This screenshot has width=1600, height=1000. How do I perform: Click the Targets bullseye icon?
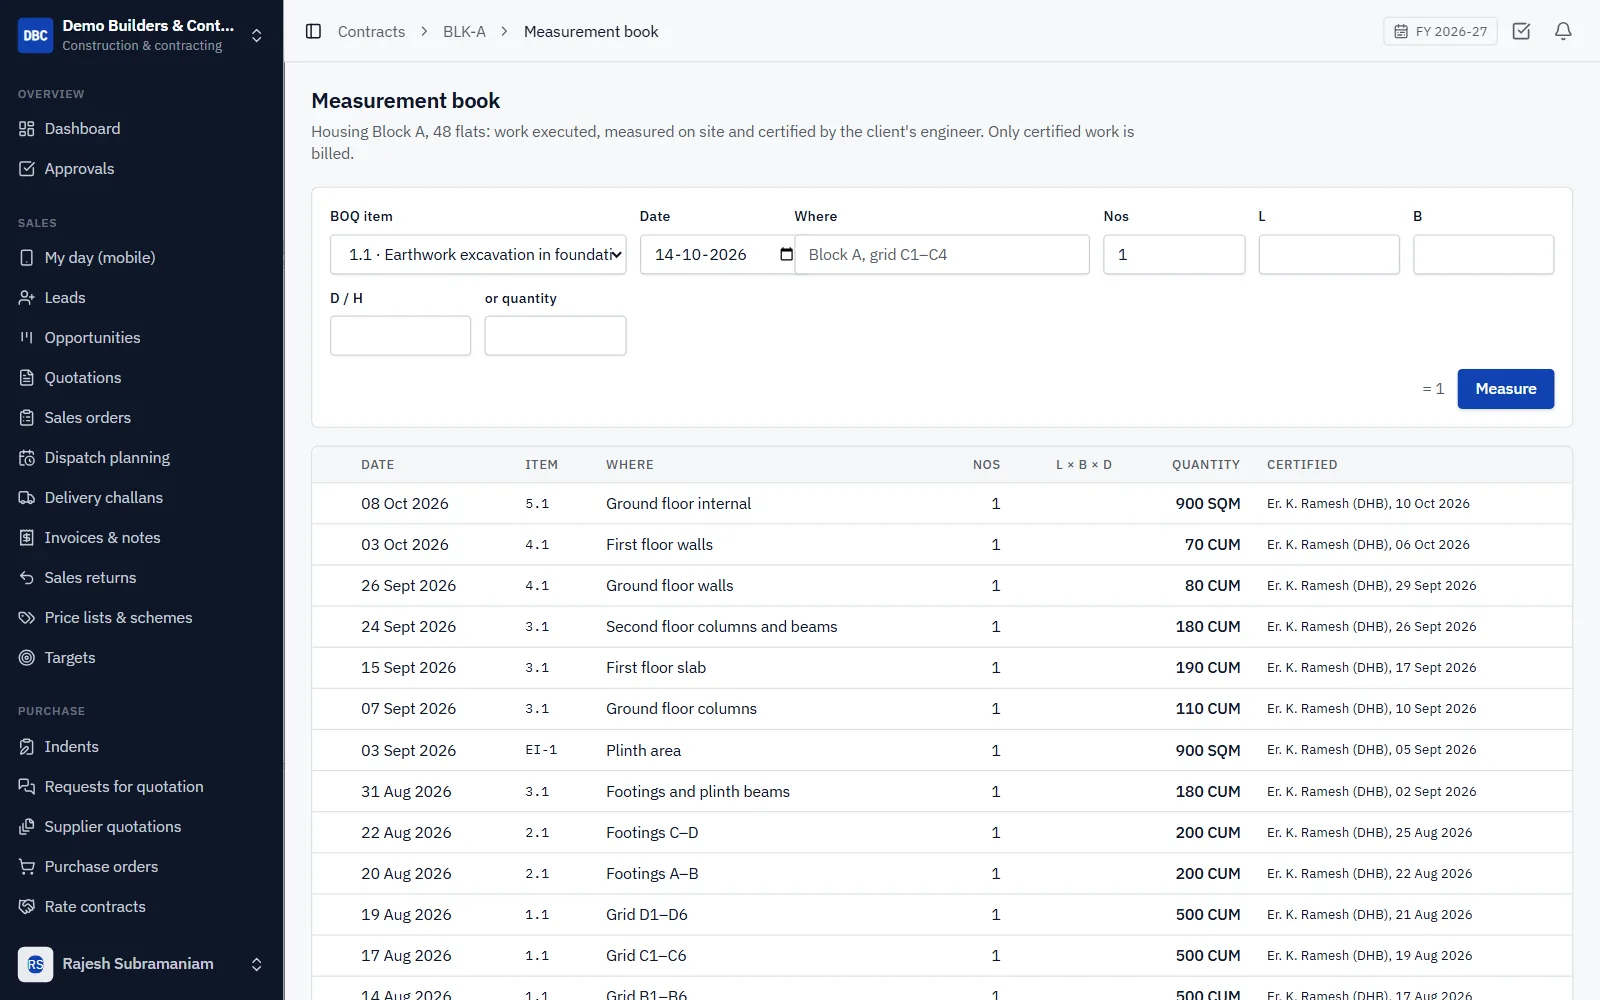(27, 658)
